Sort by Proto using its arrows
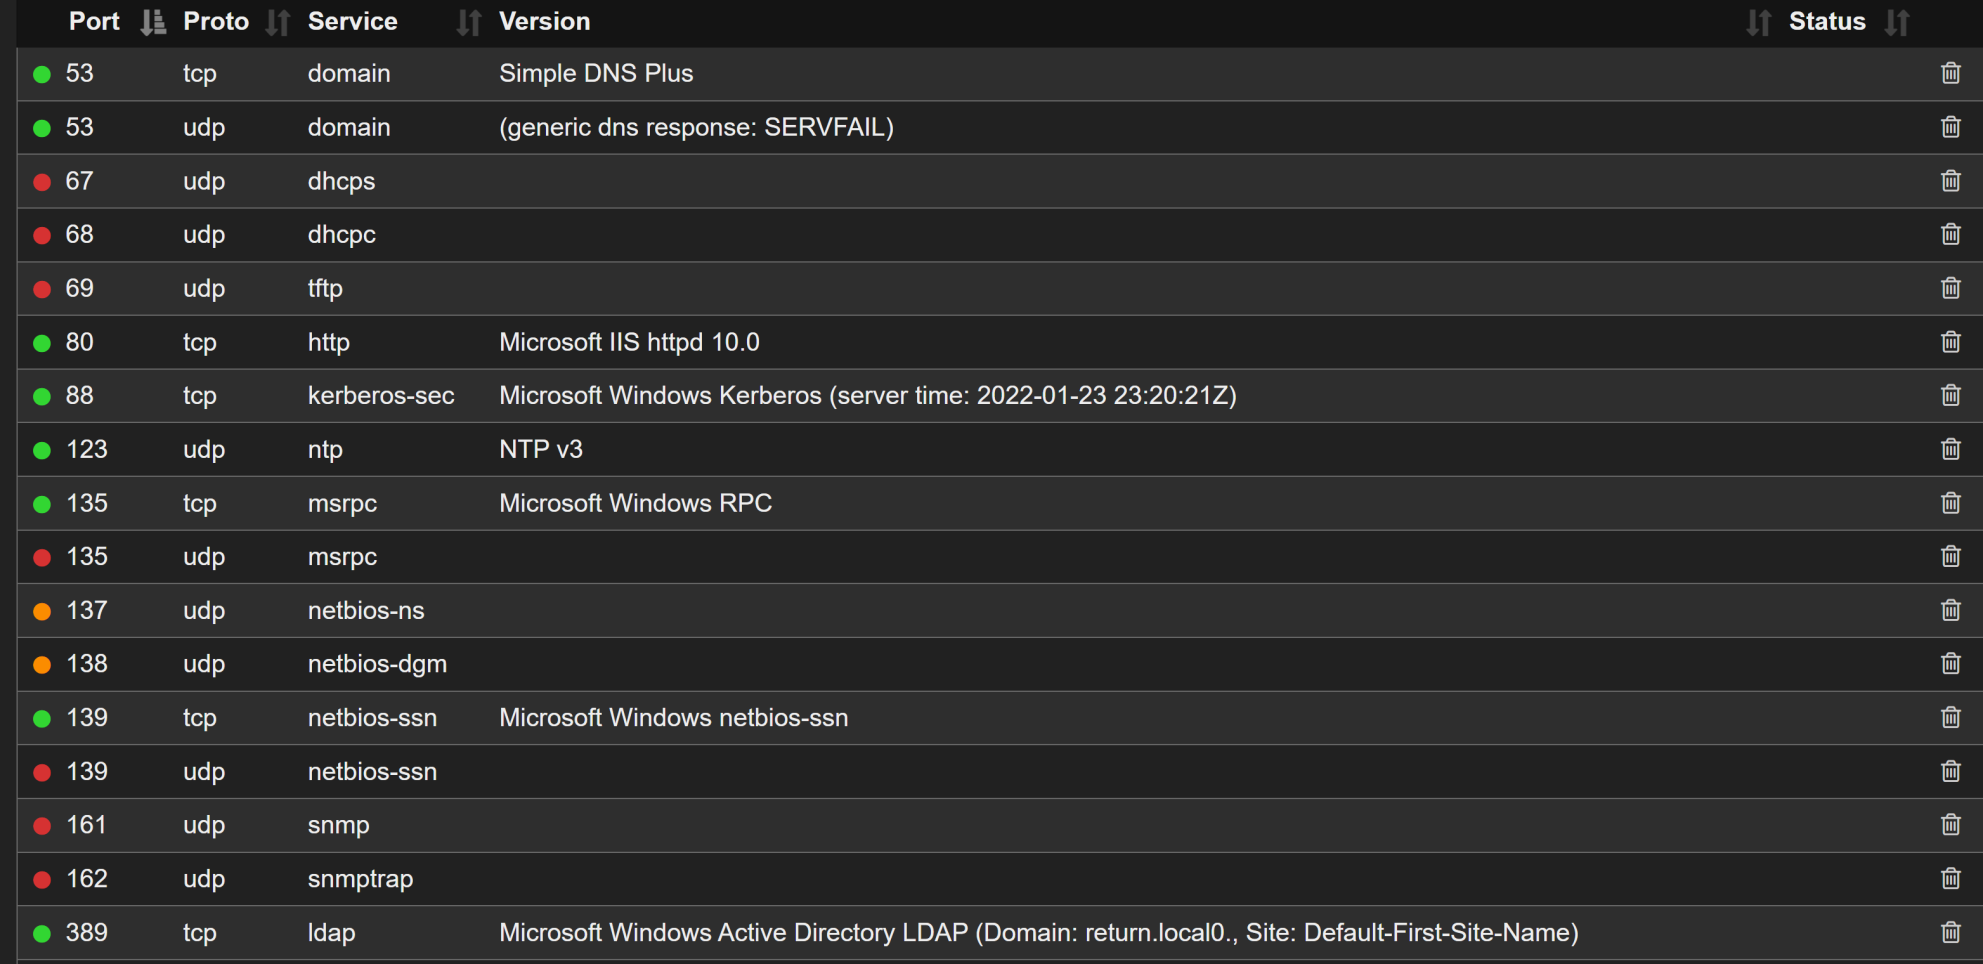Viewport: 1983px width, 964px height. pos(278,22)
